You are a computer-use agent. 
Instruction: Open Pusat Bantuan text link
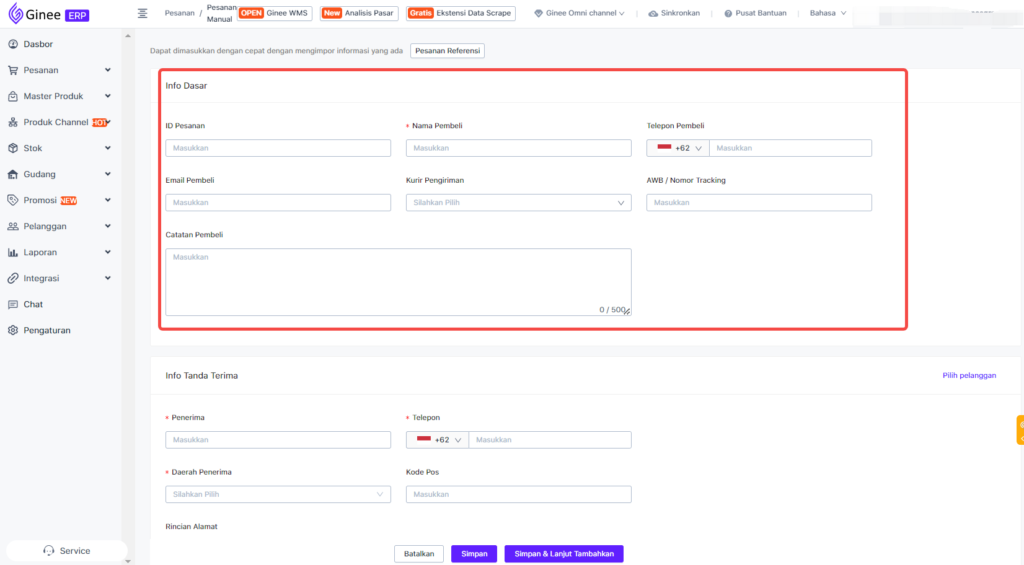[761, 13]
